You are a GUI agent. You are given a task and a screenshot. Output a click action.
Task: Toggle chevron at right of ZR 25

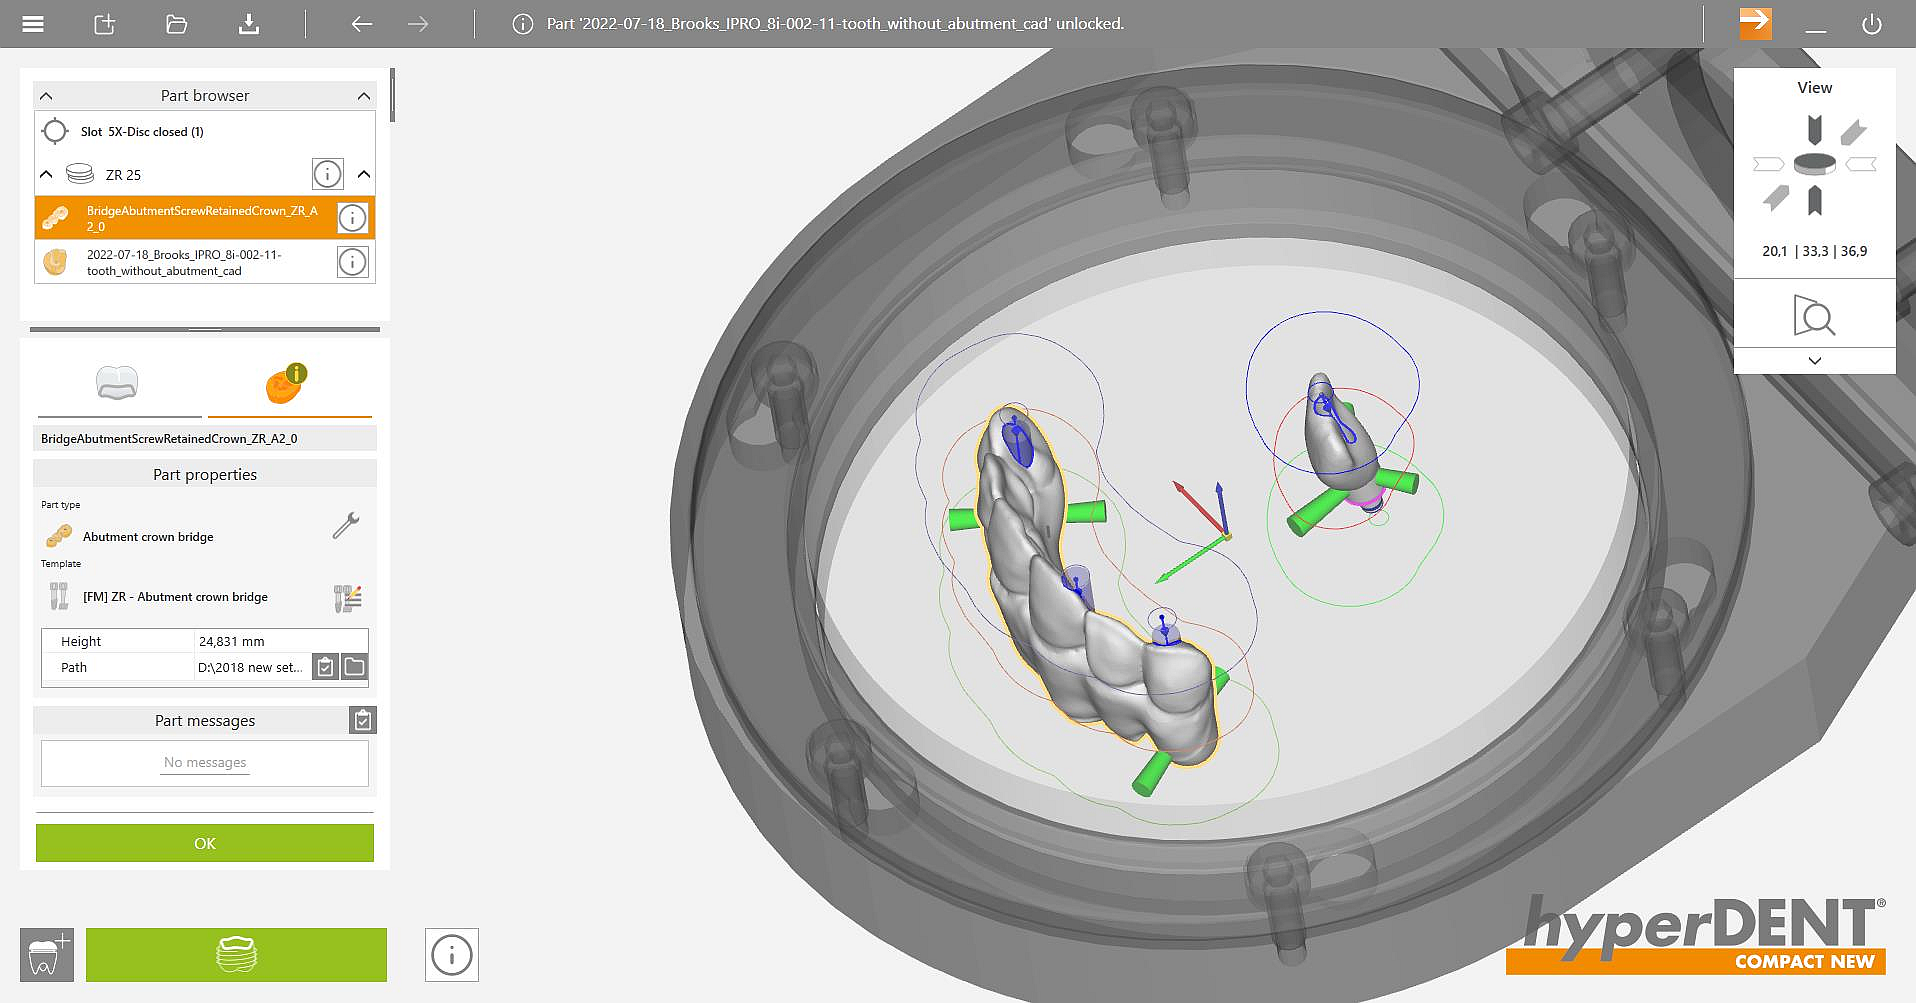click(364, 174)
